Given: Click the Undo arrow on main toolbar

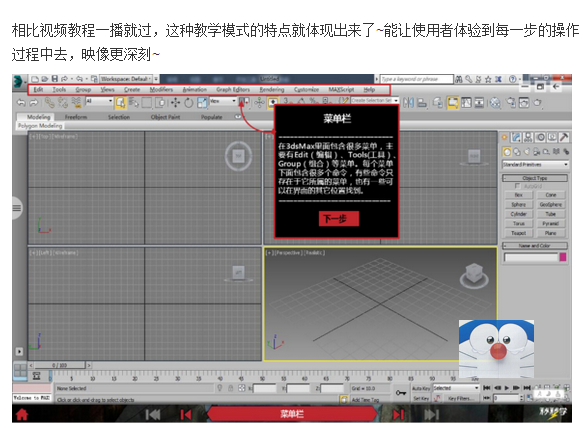Looking at the screenshot, I should 22,102.
